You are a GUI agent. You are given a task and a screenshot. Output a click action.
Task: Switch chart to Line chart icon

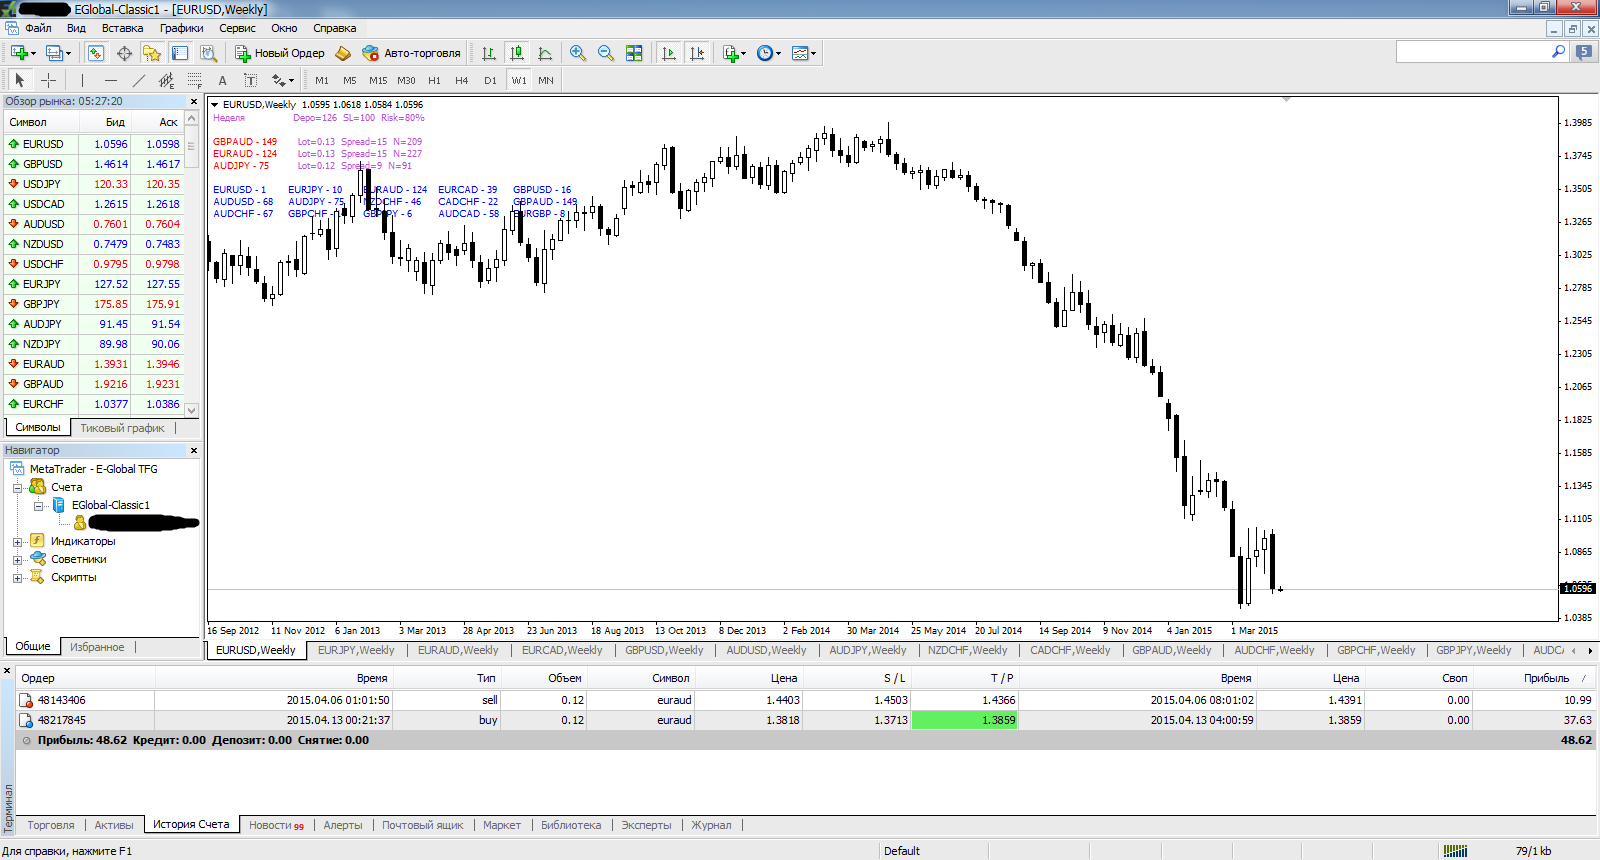click(545, 53)
